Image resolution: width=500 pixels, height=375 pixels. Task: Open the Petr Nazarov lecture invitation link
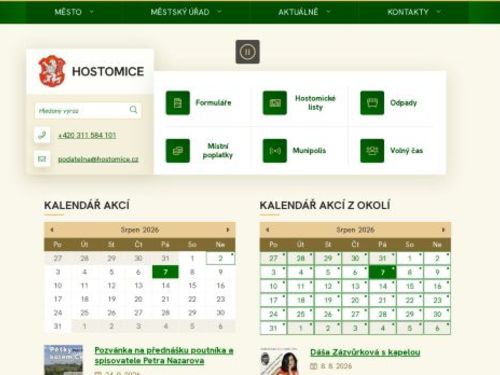[164, 355]
